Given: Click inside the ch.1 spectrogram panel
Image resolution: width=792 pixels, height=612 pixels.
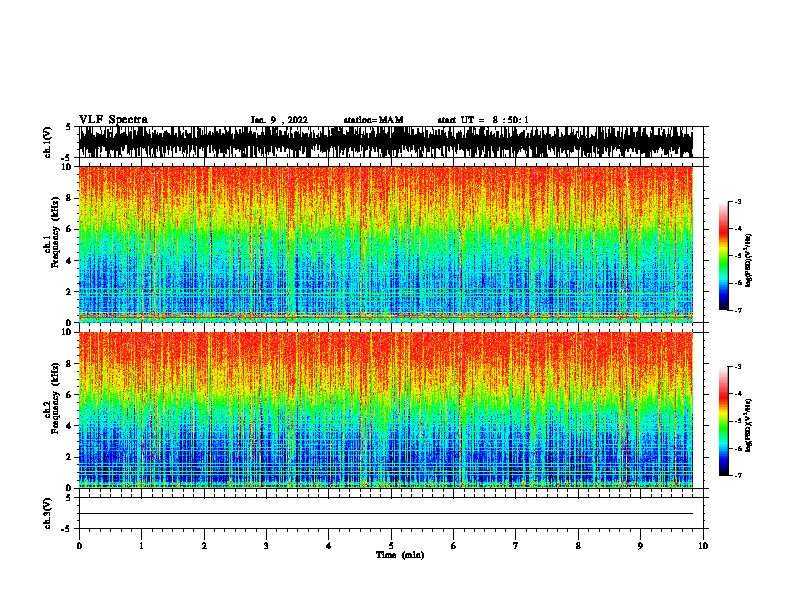Looking at the screenshot, I should click(385, 244).
